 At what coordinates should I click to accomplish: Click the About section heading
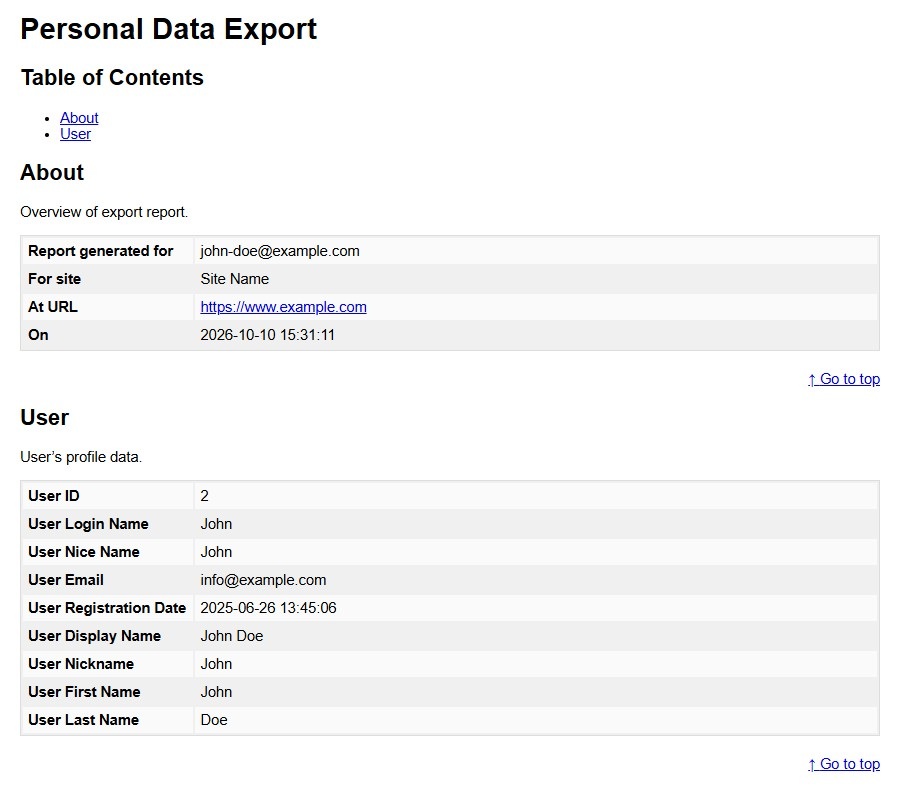pyautogui.click(x=52, y=172)
